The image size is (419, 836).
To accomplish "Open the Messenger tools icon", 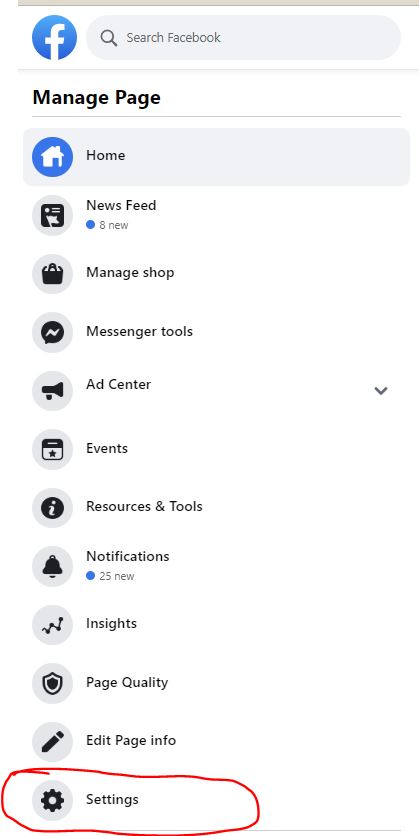I will 52,332.
